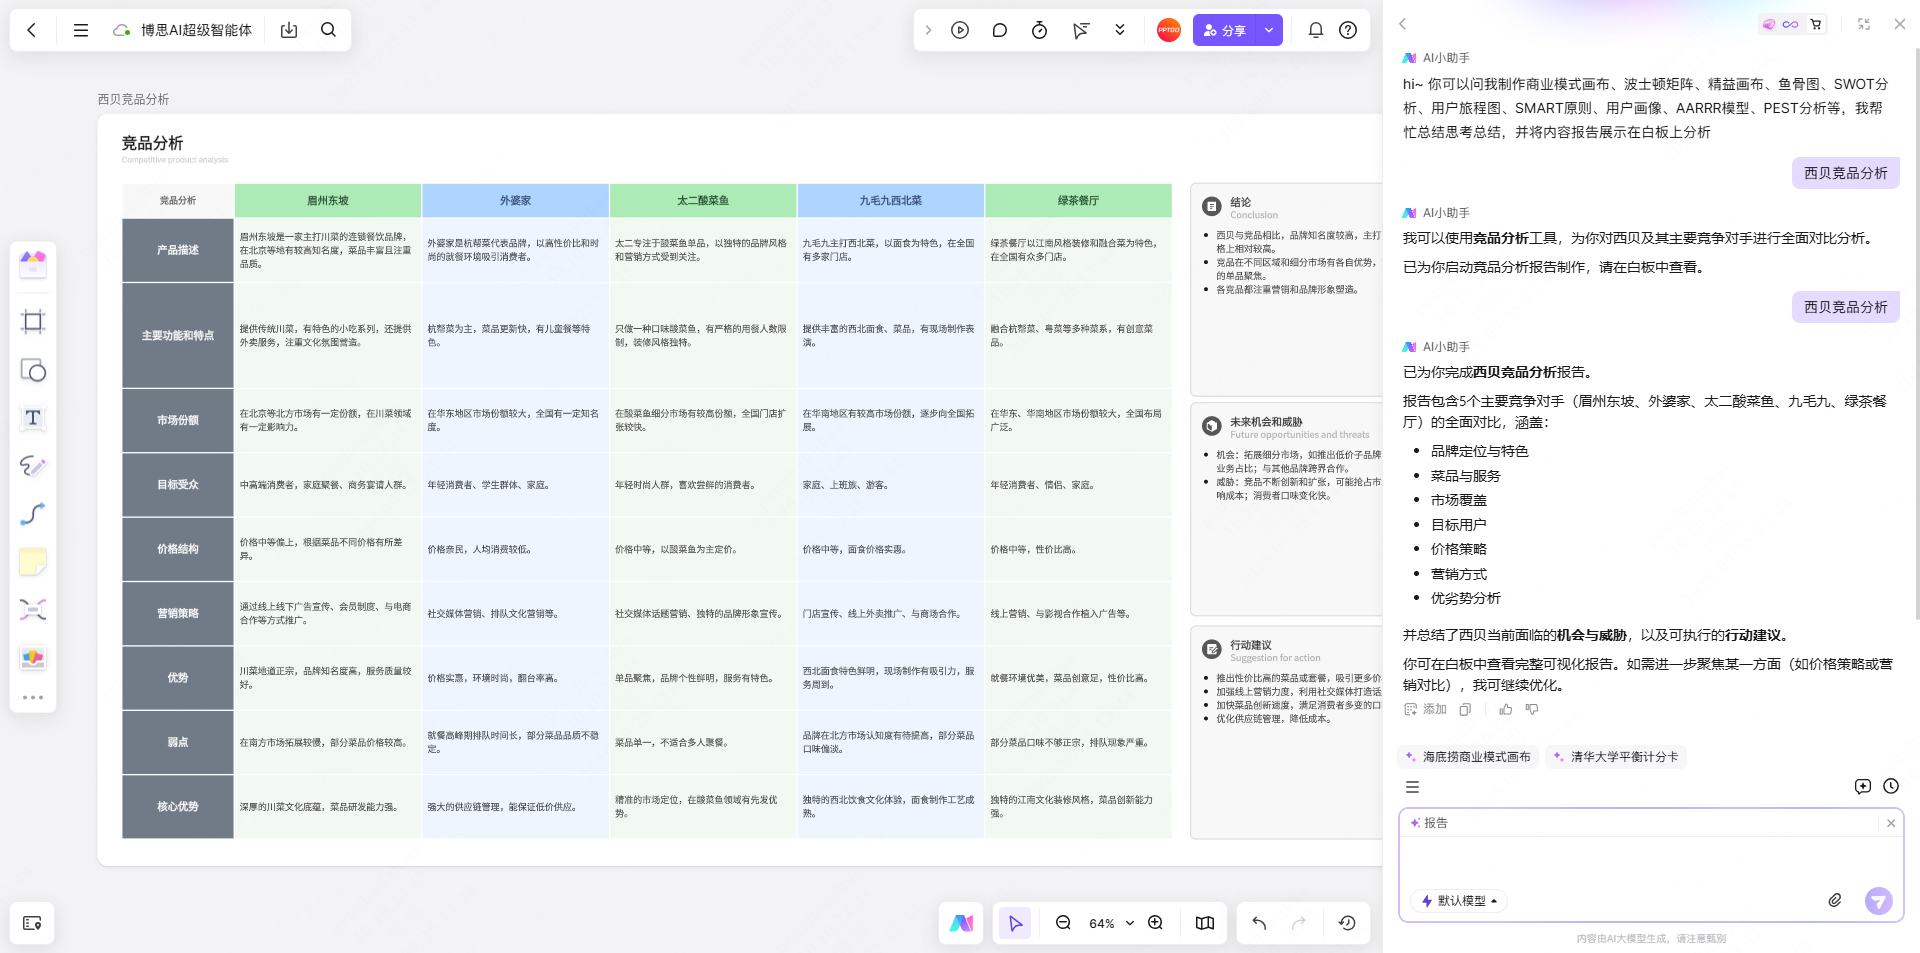Zoom in with the plus magnifier
Viewport: 1920px width, 953px height.
point(1155,923)
